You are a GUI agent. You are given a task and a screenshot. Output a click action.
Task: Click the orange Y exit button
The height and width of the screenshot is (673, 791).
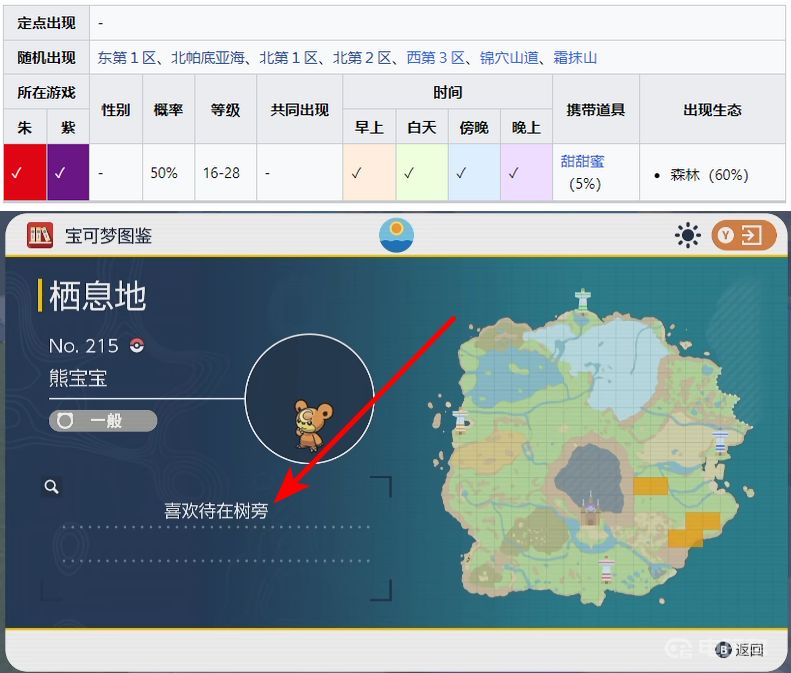(x=744, y=235)
